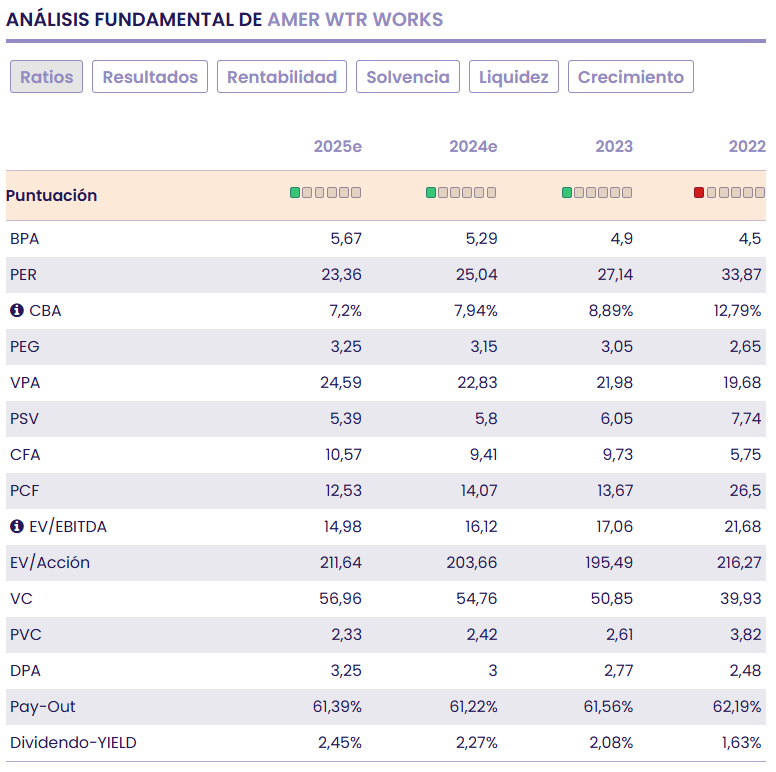The image size is (776, 772).
Task: Click the 2024e score indicator squares
Action: click(x=461, y=192)
